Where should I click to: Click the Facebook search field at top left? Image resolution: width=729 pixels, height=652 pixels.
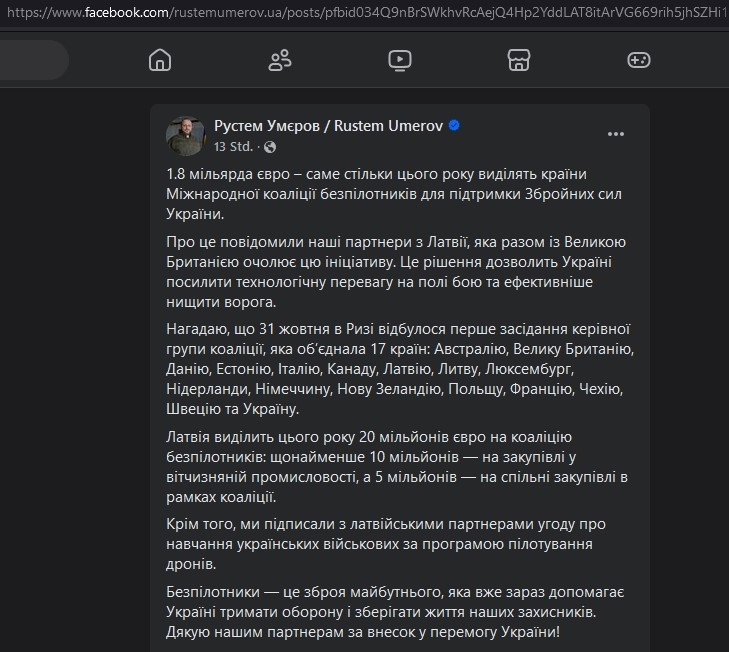(30, 60)
